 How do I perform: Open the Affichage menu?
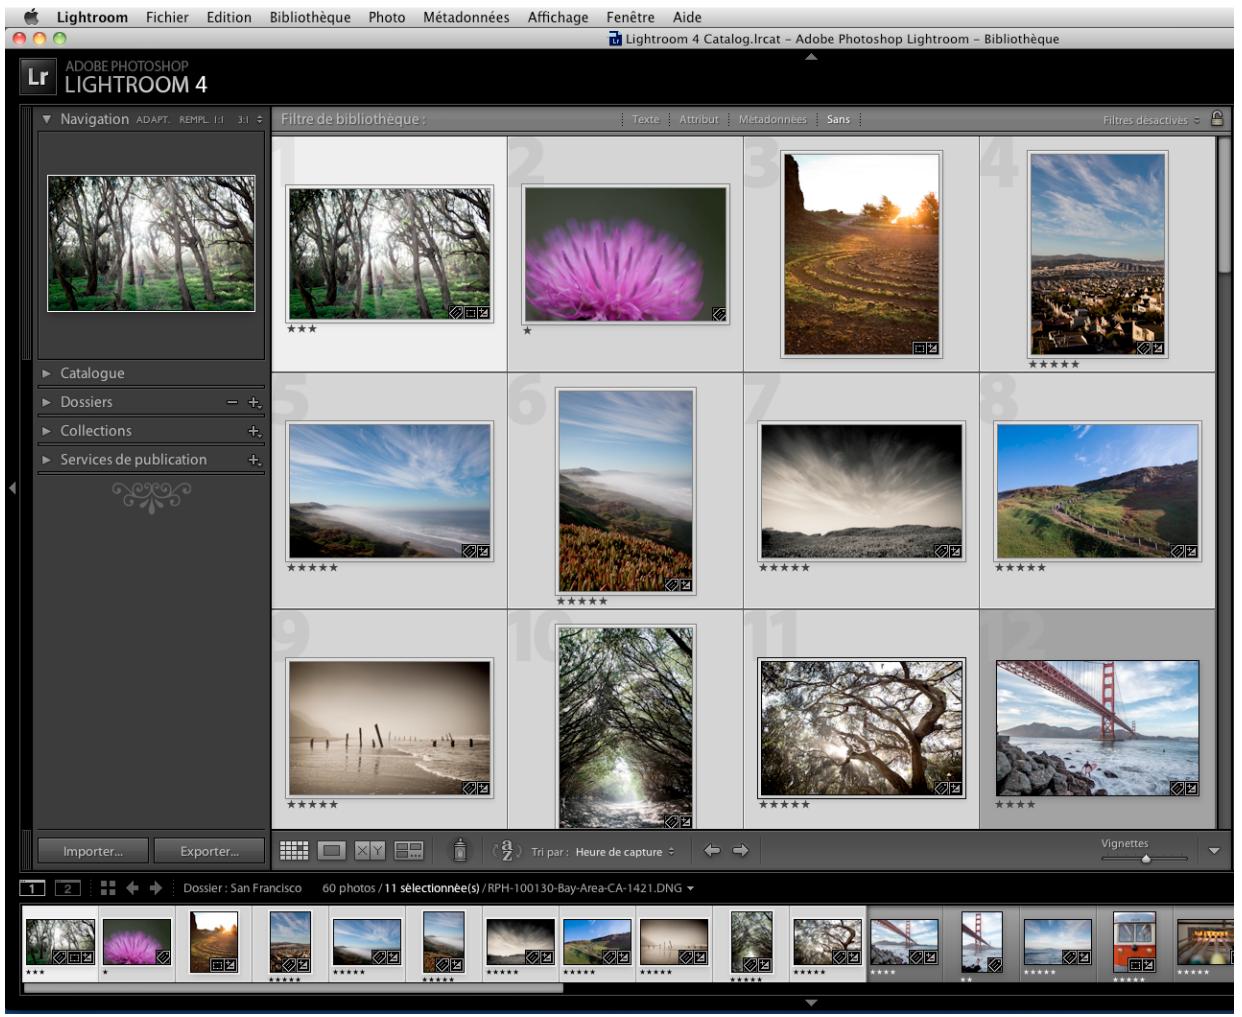click(x=558, y=17)
